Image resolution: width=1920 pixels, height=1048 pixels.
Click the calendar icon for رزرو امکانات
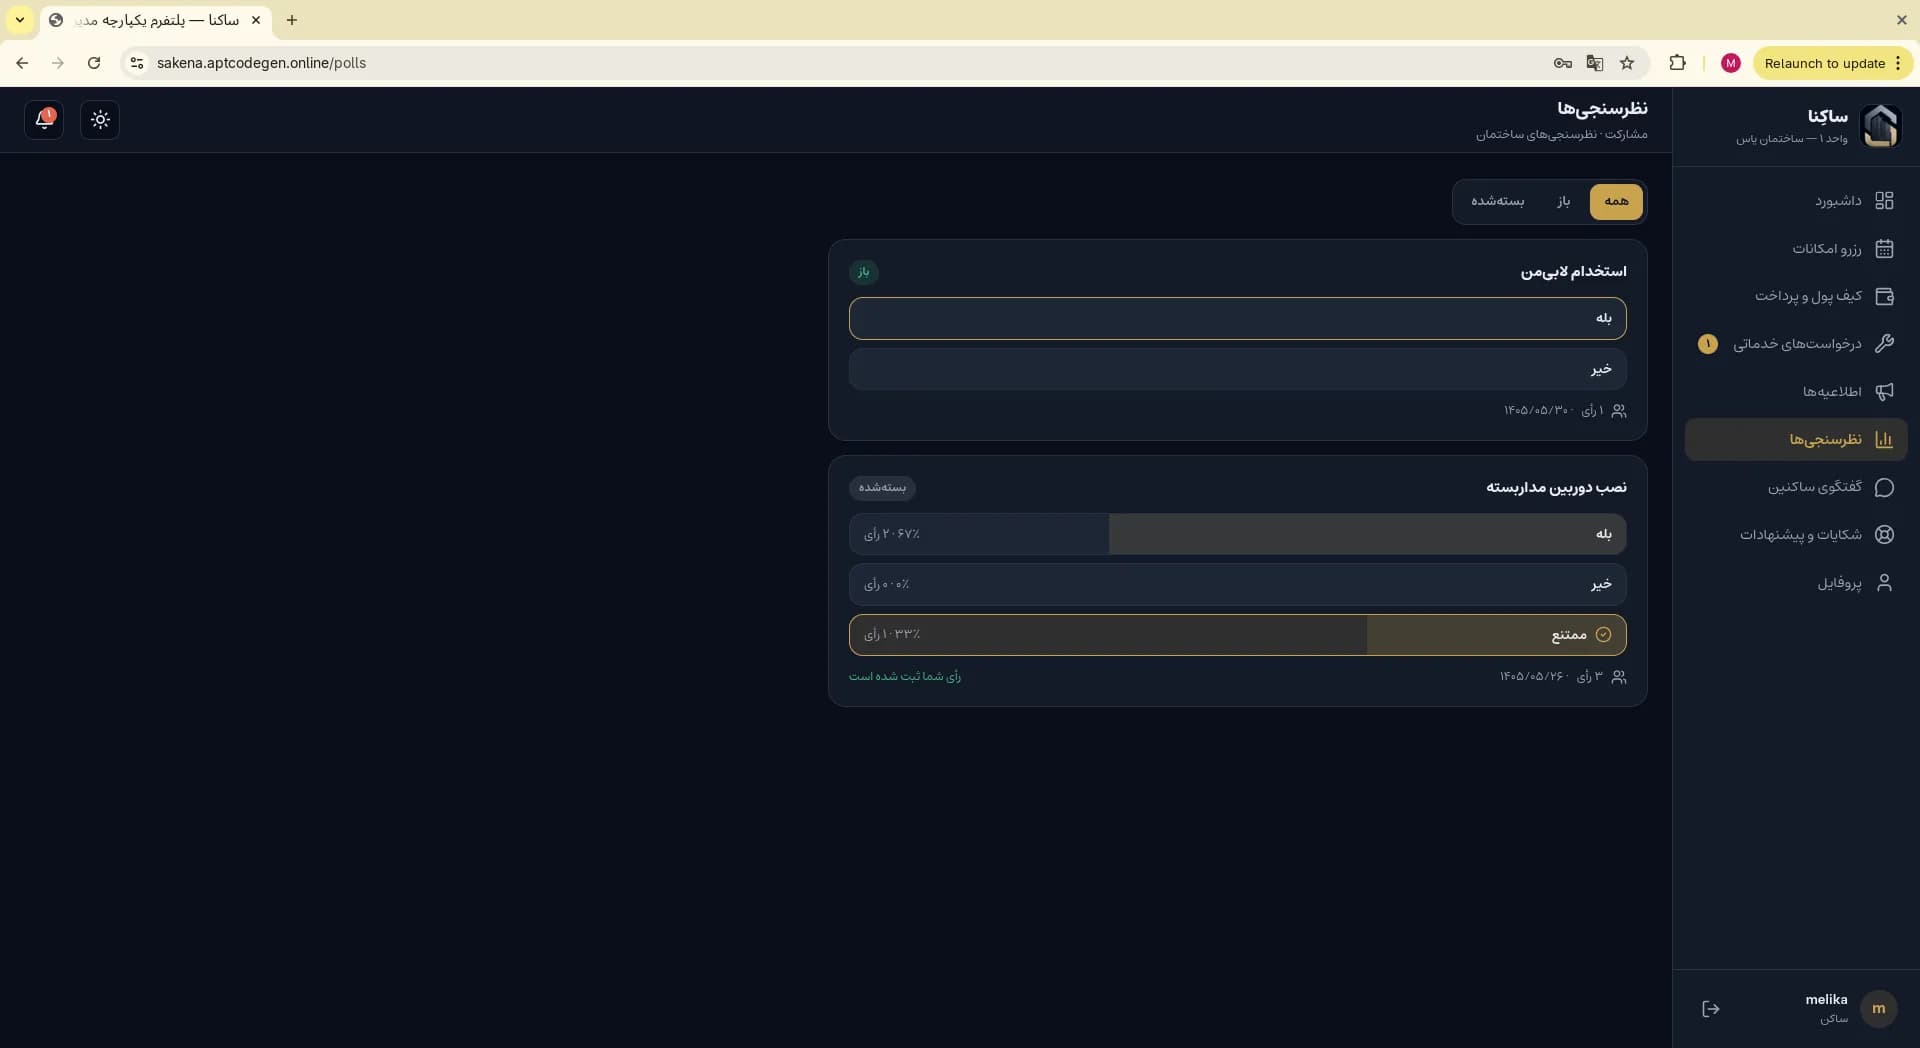[1884, 249]
